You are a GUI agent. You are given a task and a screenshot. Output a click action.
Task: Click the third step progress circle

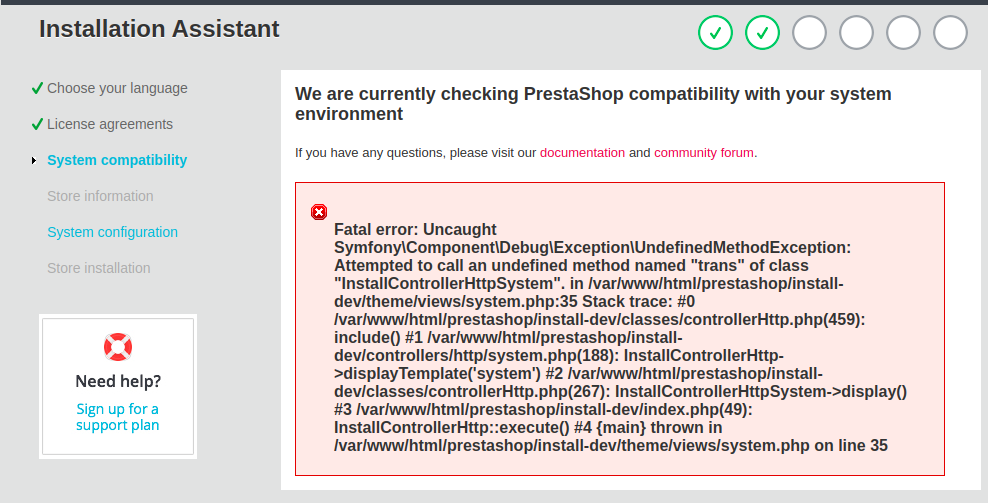[809, 32]
